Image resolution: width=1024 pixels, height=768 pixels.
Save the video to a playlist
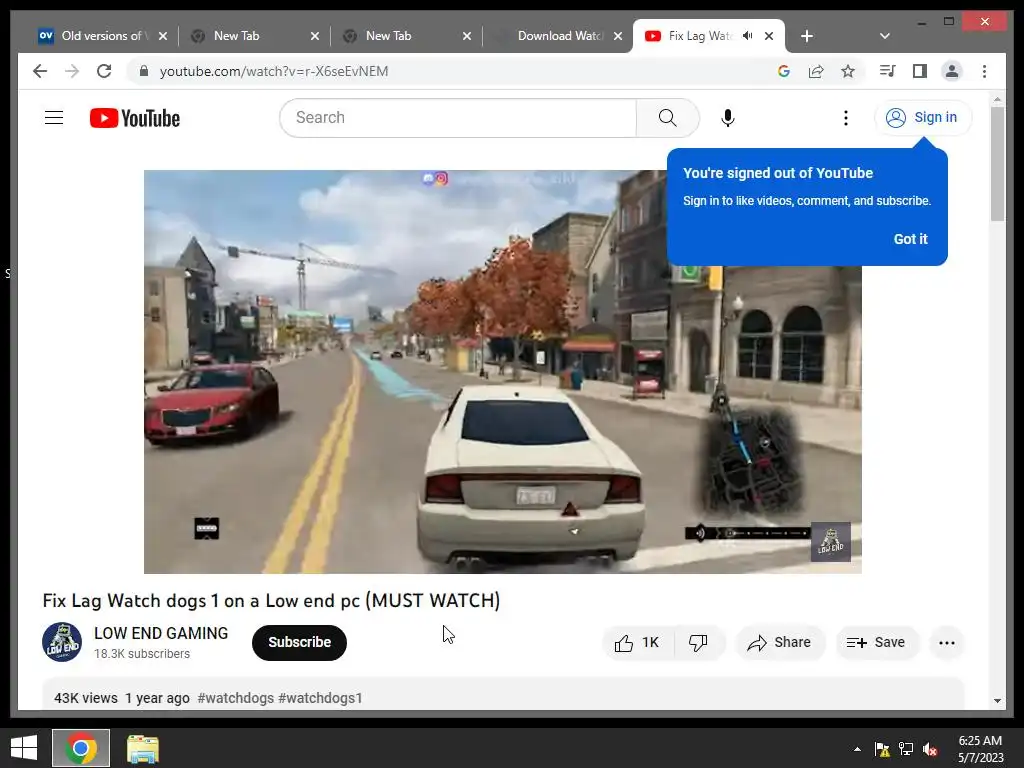tap(876, 643)
